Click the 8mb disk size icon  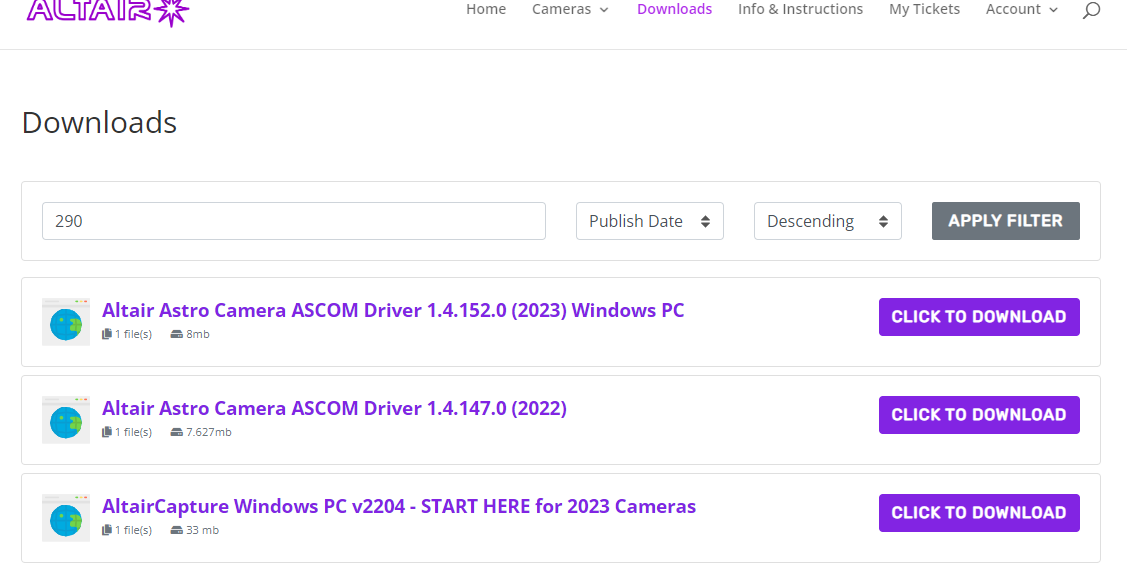coord(177,334)
